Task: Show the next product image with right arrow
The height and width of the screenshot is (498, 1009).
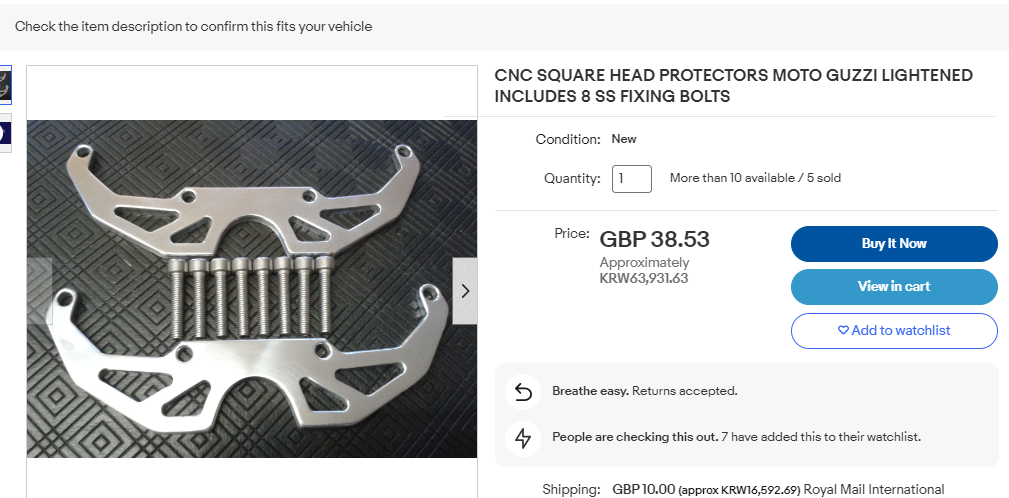Action: [465, 291]
